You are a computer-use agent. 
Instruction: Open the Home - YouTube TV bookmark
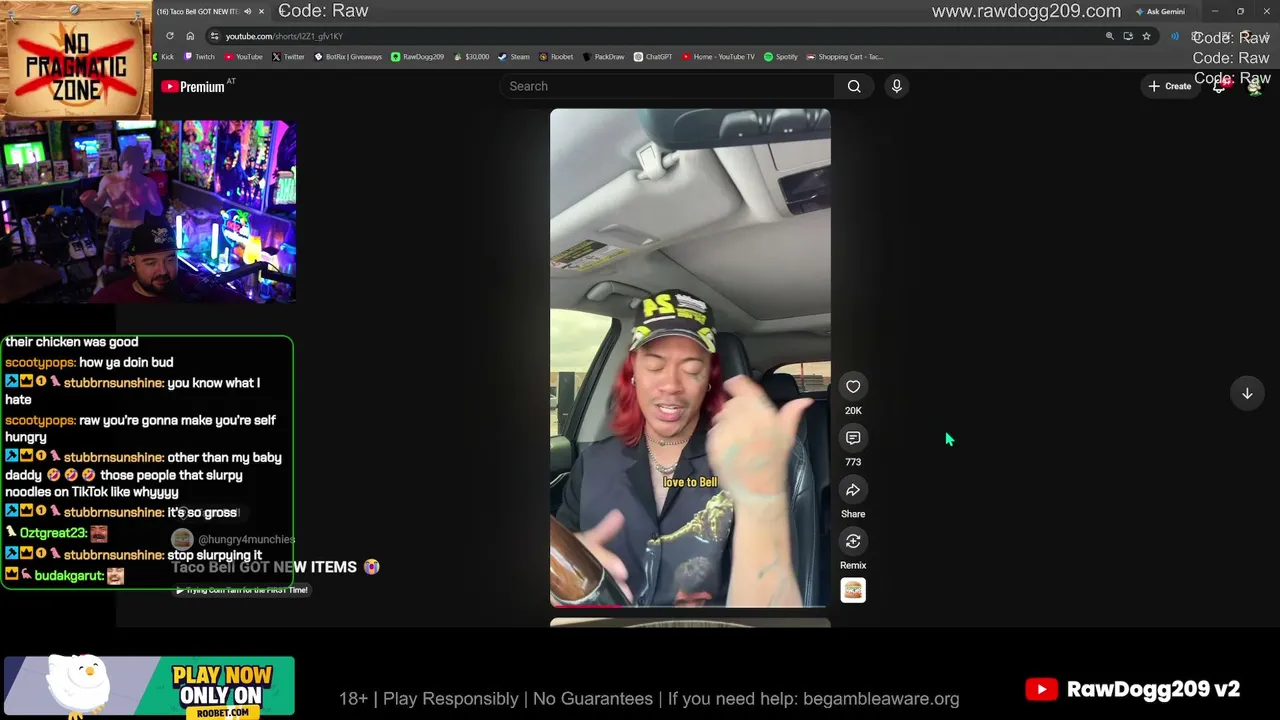point(718,57)
